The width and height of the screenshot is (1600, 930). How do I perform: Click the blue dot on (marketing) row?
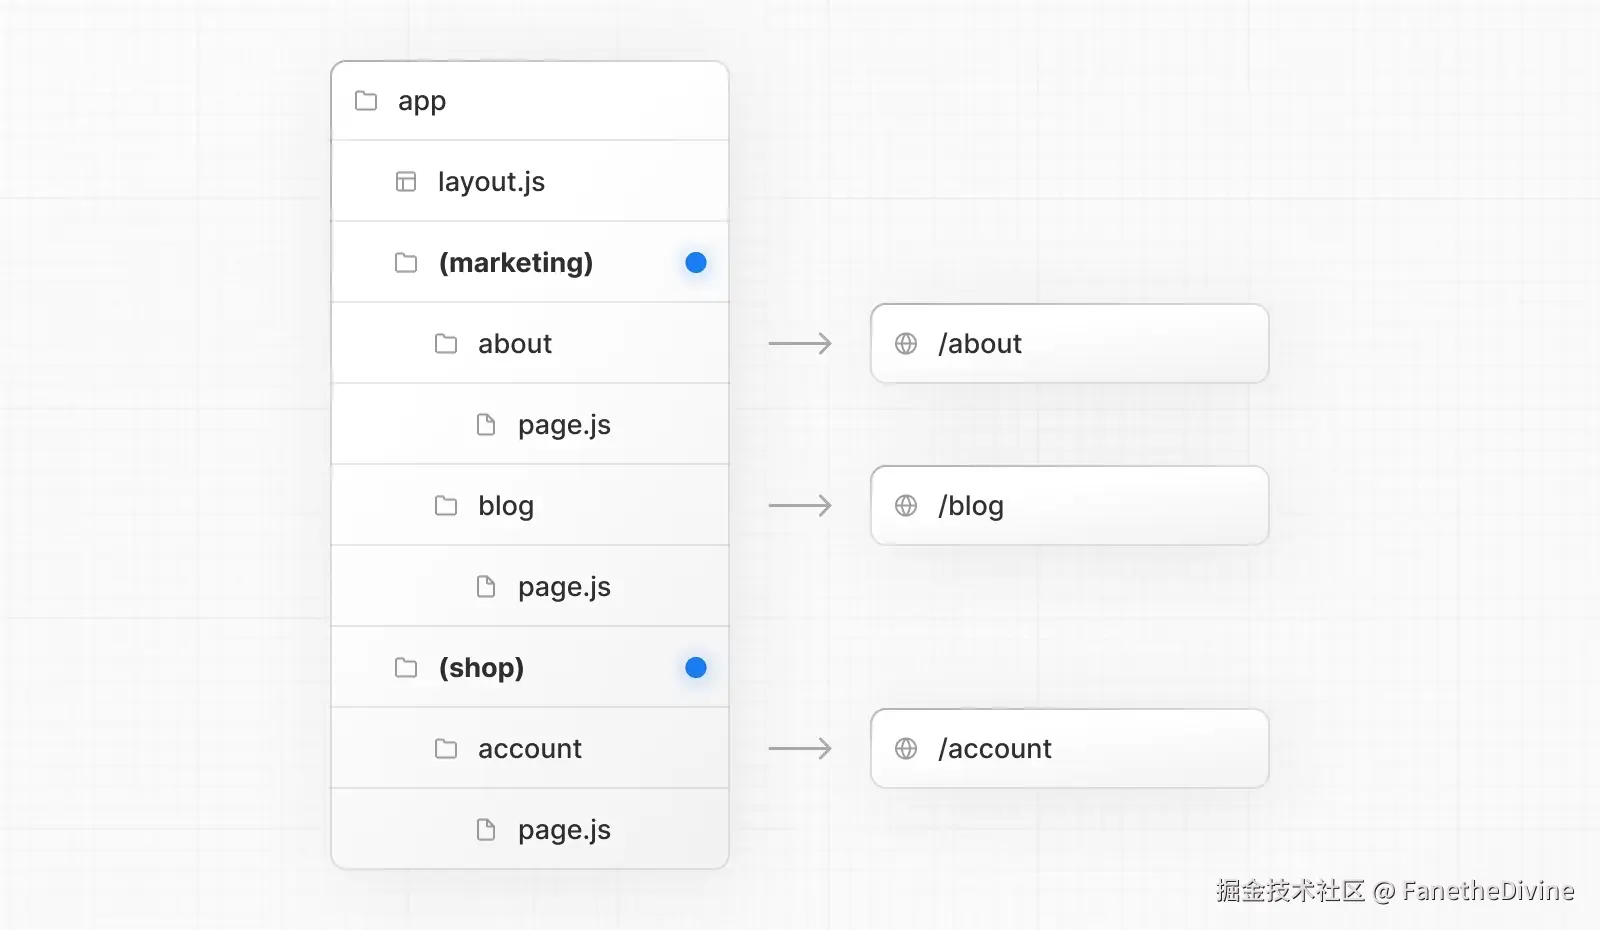(x=696, y=263)
